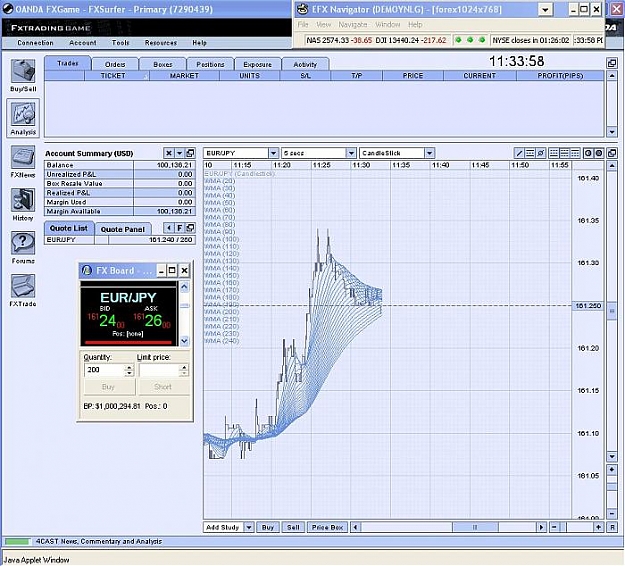This screenshot has width=625, height=566.
Task: Click the first round chart mode icon
Action: pos(588,153)
